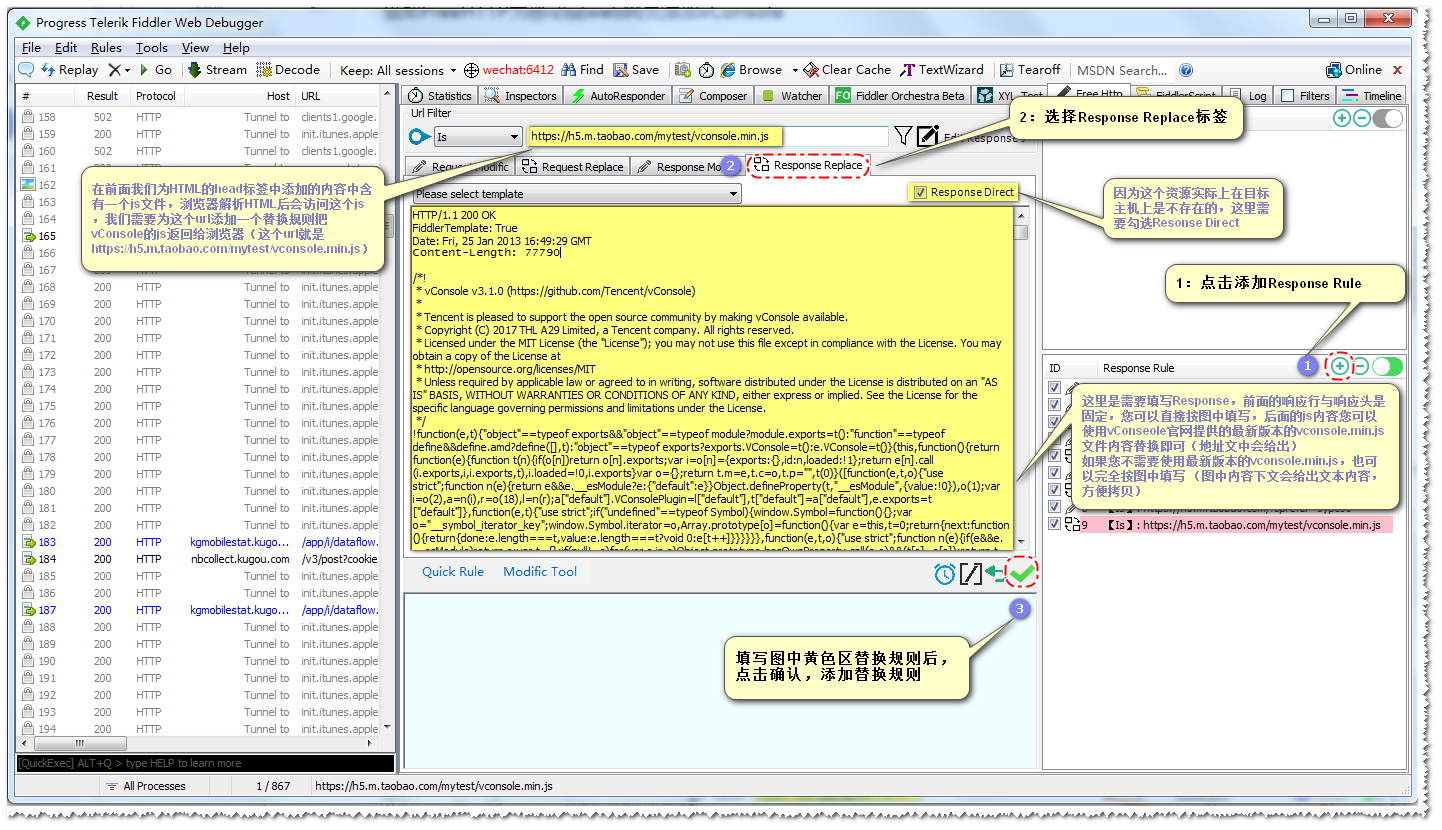Click the Browse Internet Explorer icon
The image size is (1442, 830).
pos(727,70)
